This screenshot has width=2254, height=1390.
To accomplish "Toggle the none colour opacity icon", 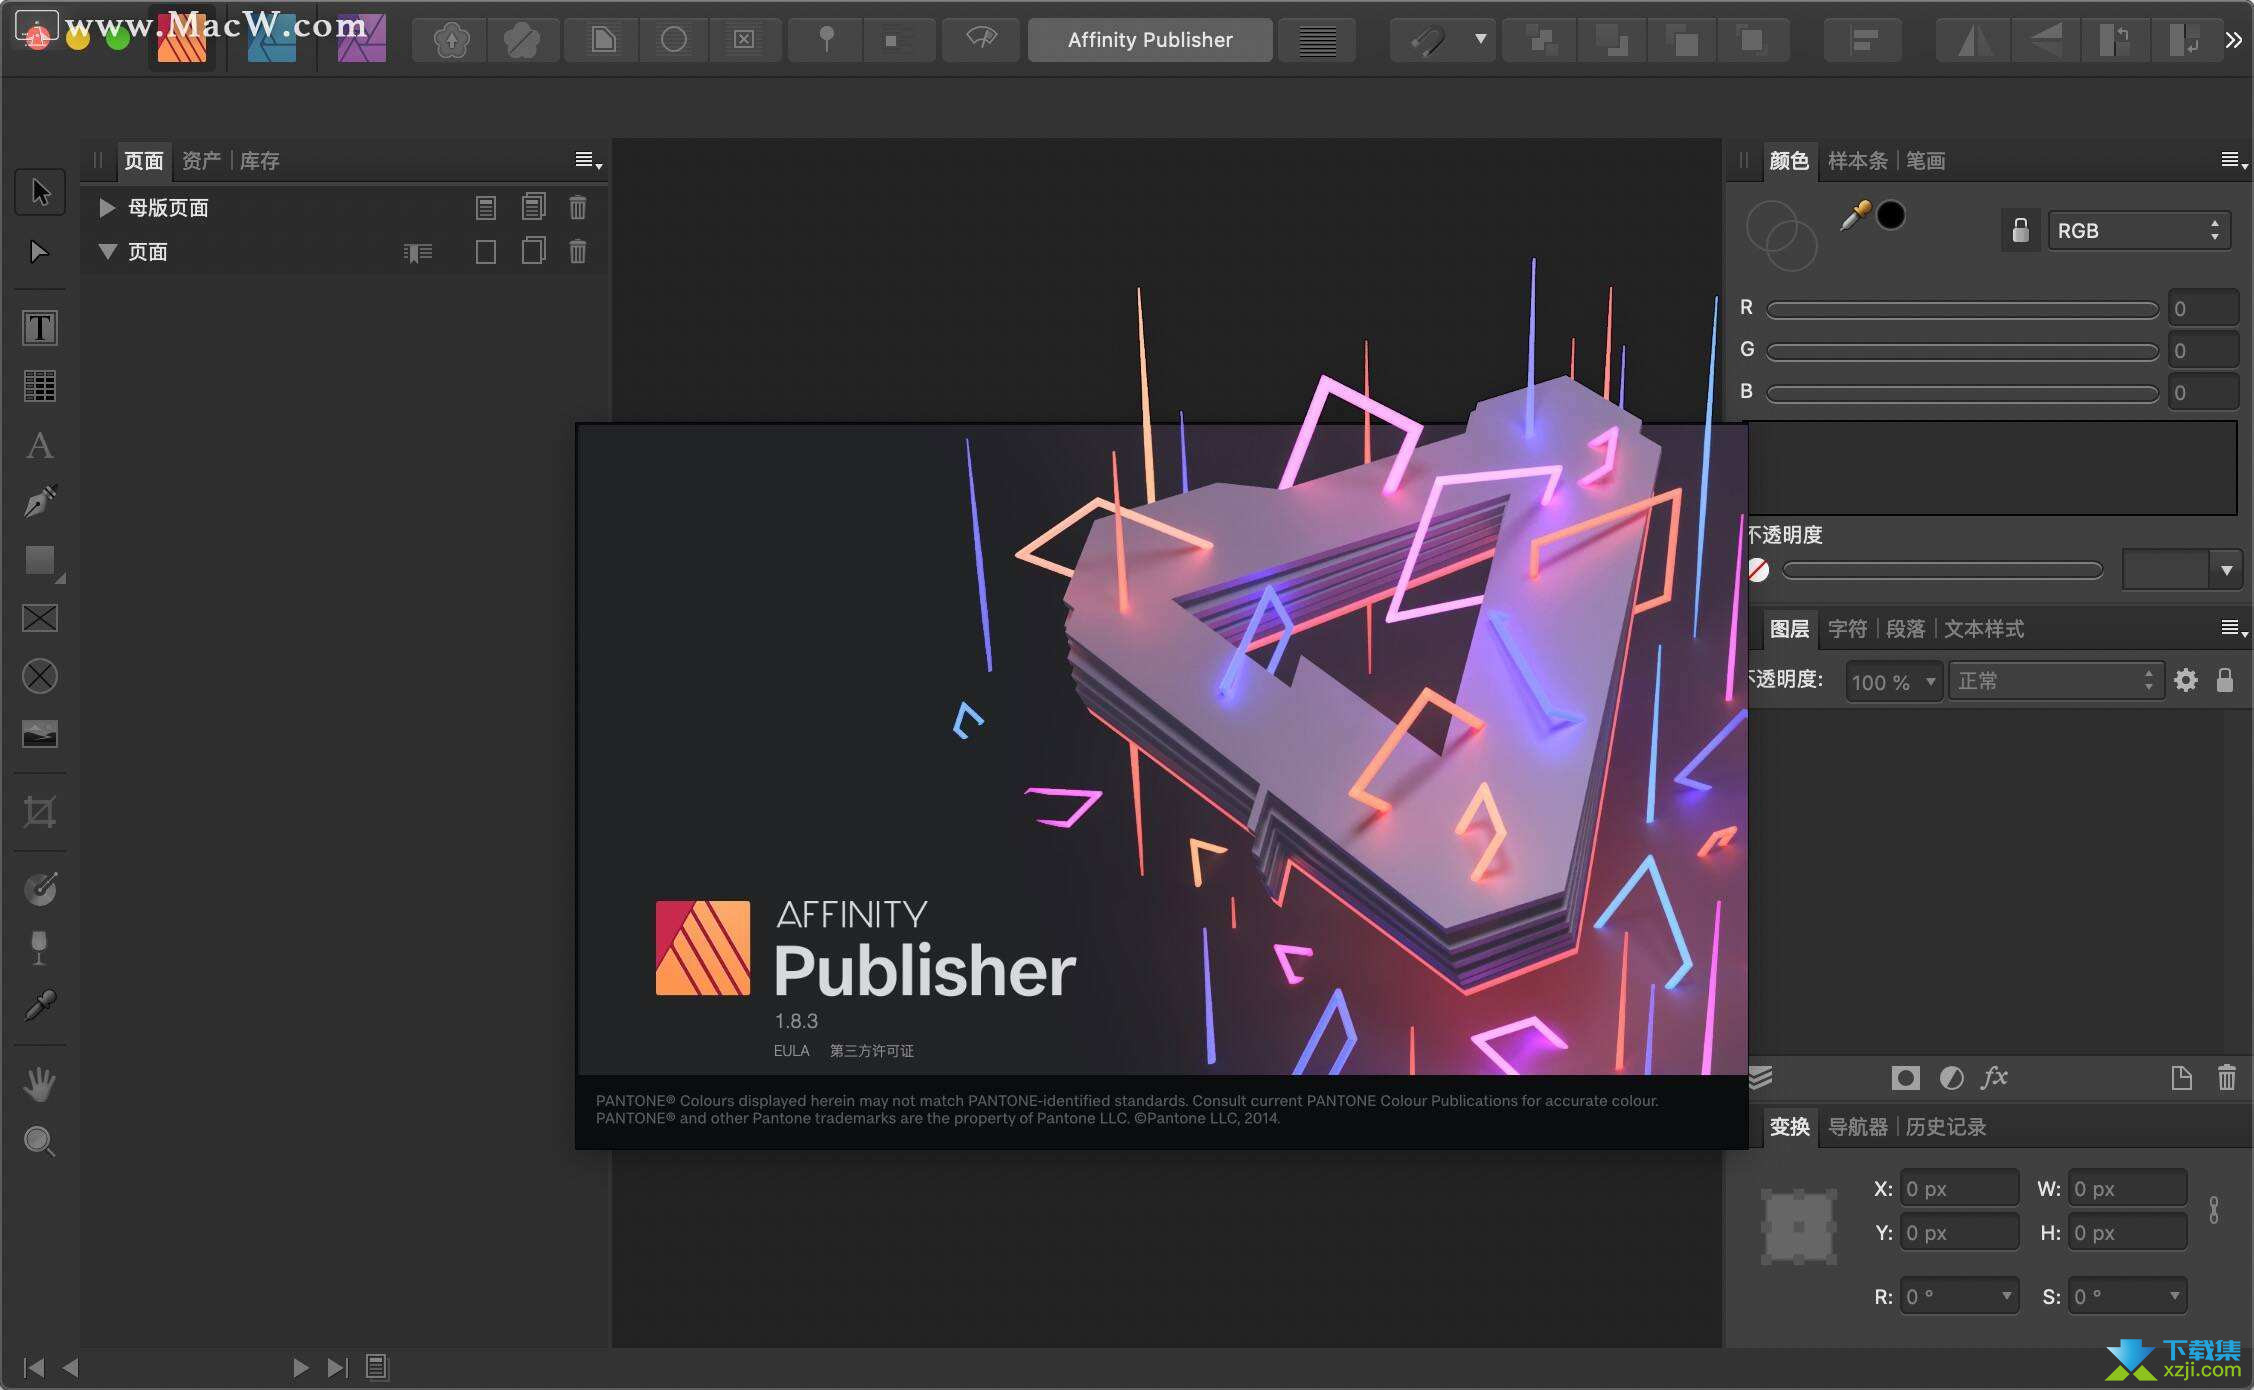I will coord(1758,570).
